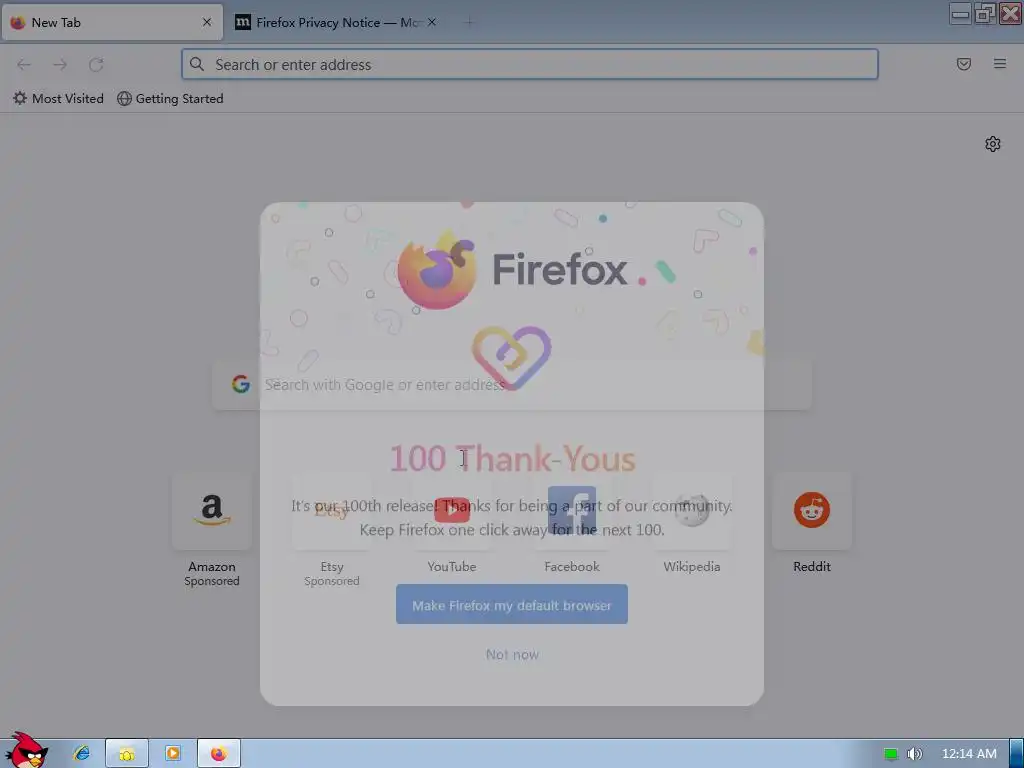Image resolution: width=1024 pixels, height=768 pixels.
Task: Open a new tab with plus button
Action: click(468, 22)
